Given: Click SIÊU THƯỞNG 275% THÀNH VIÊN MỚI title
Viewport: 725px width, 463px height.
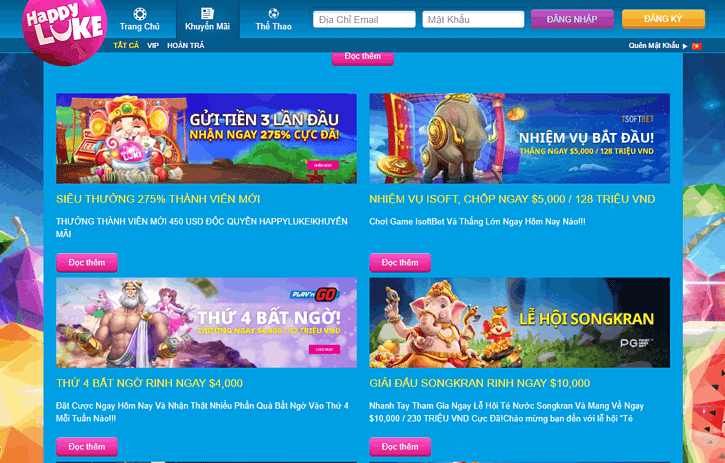Looking at the screenshot, I should coord(158,199).
